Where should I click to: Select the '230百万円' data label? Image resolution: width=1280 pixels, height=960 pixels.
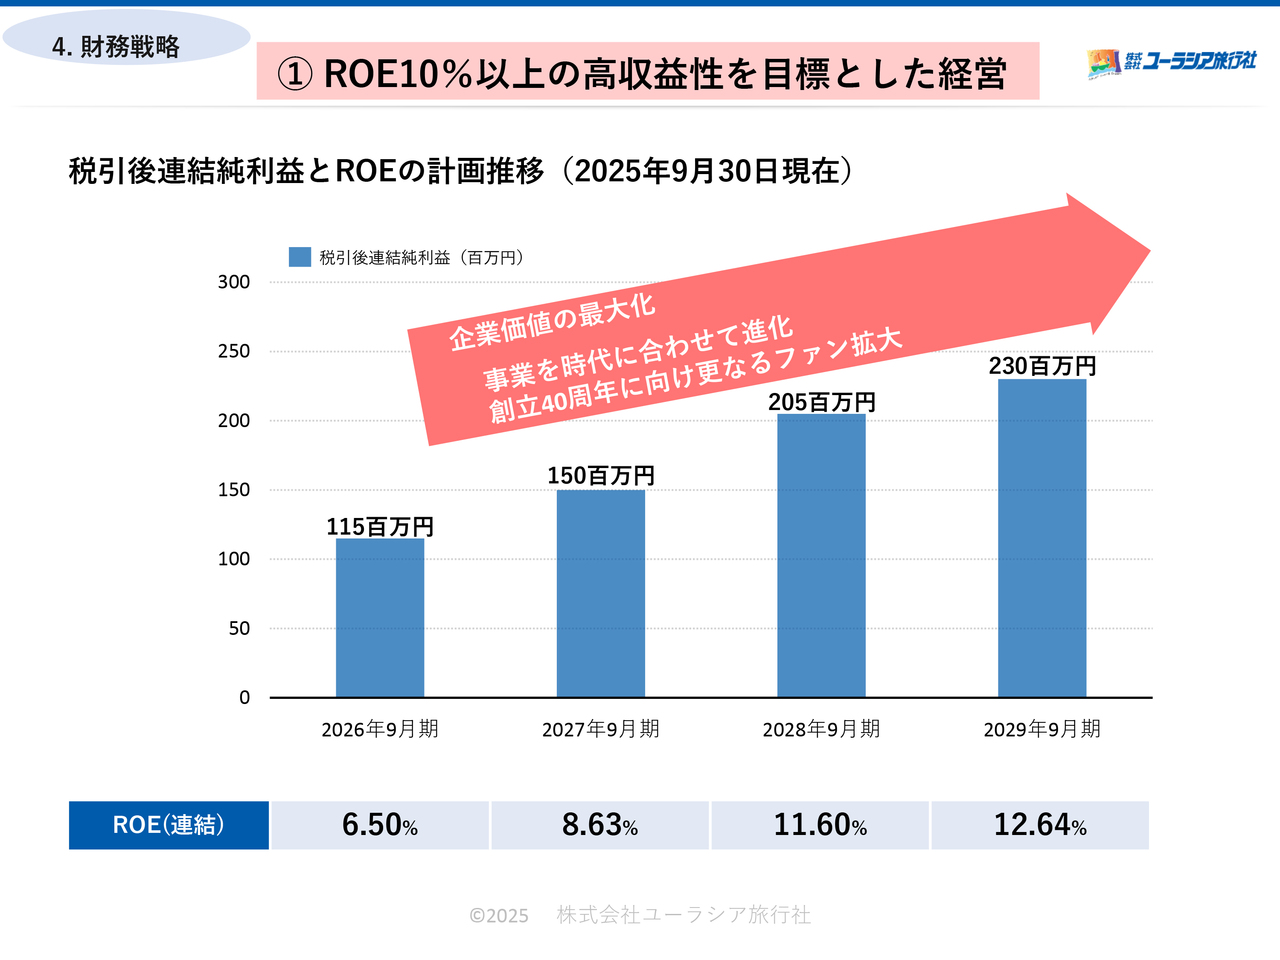1042,366
